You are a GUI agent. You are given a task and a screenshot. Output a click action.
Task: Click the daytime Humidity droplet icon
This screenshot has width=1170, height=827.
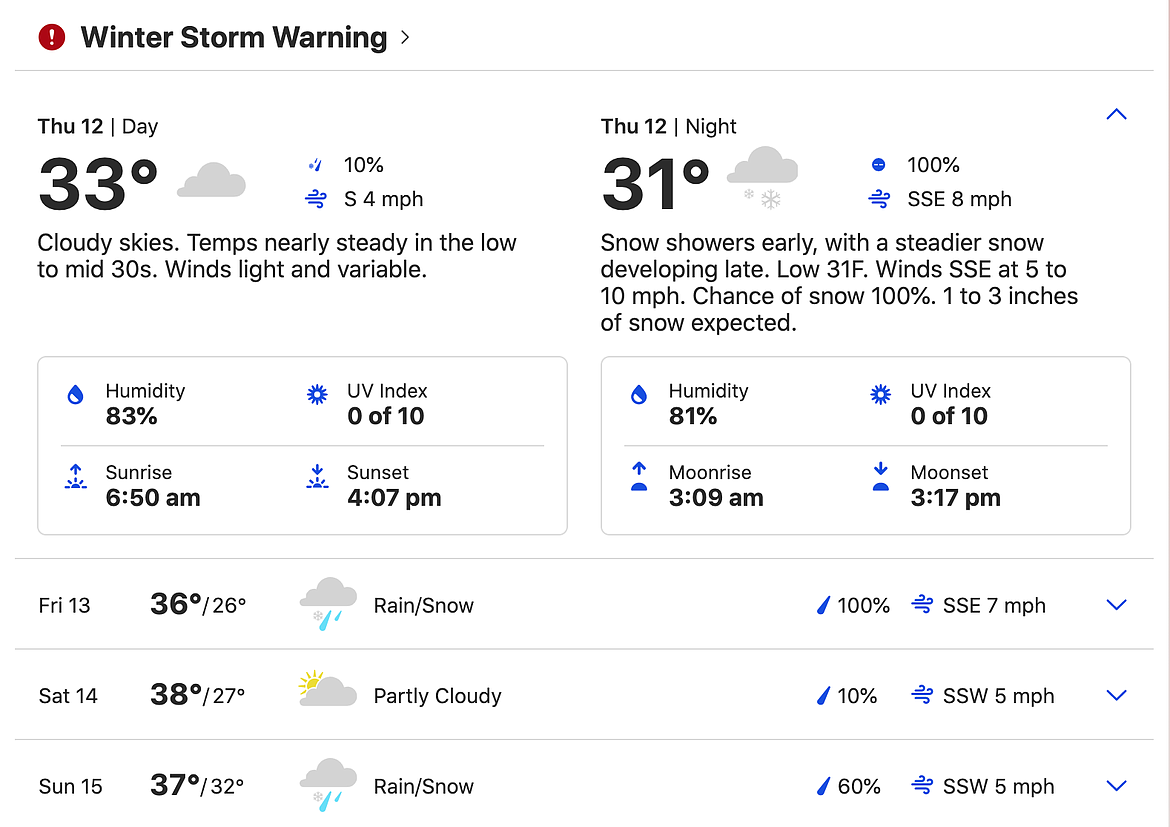point(75,396)
